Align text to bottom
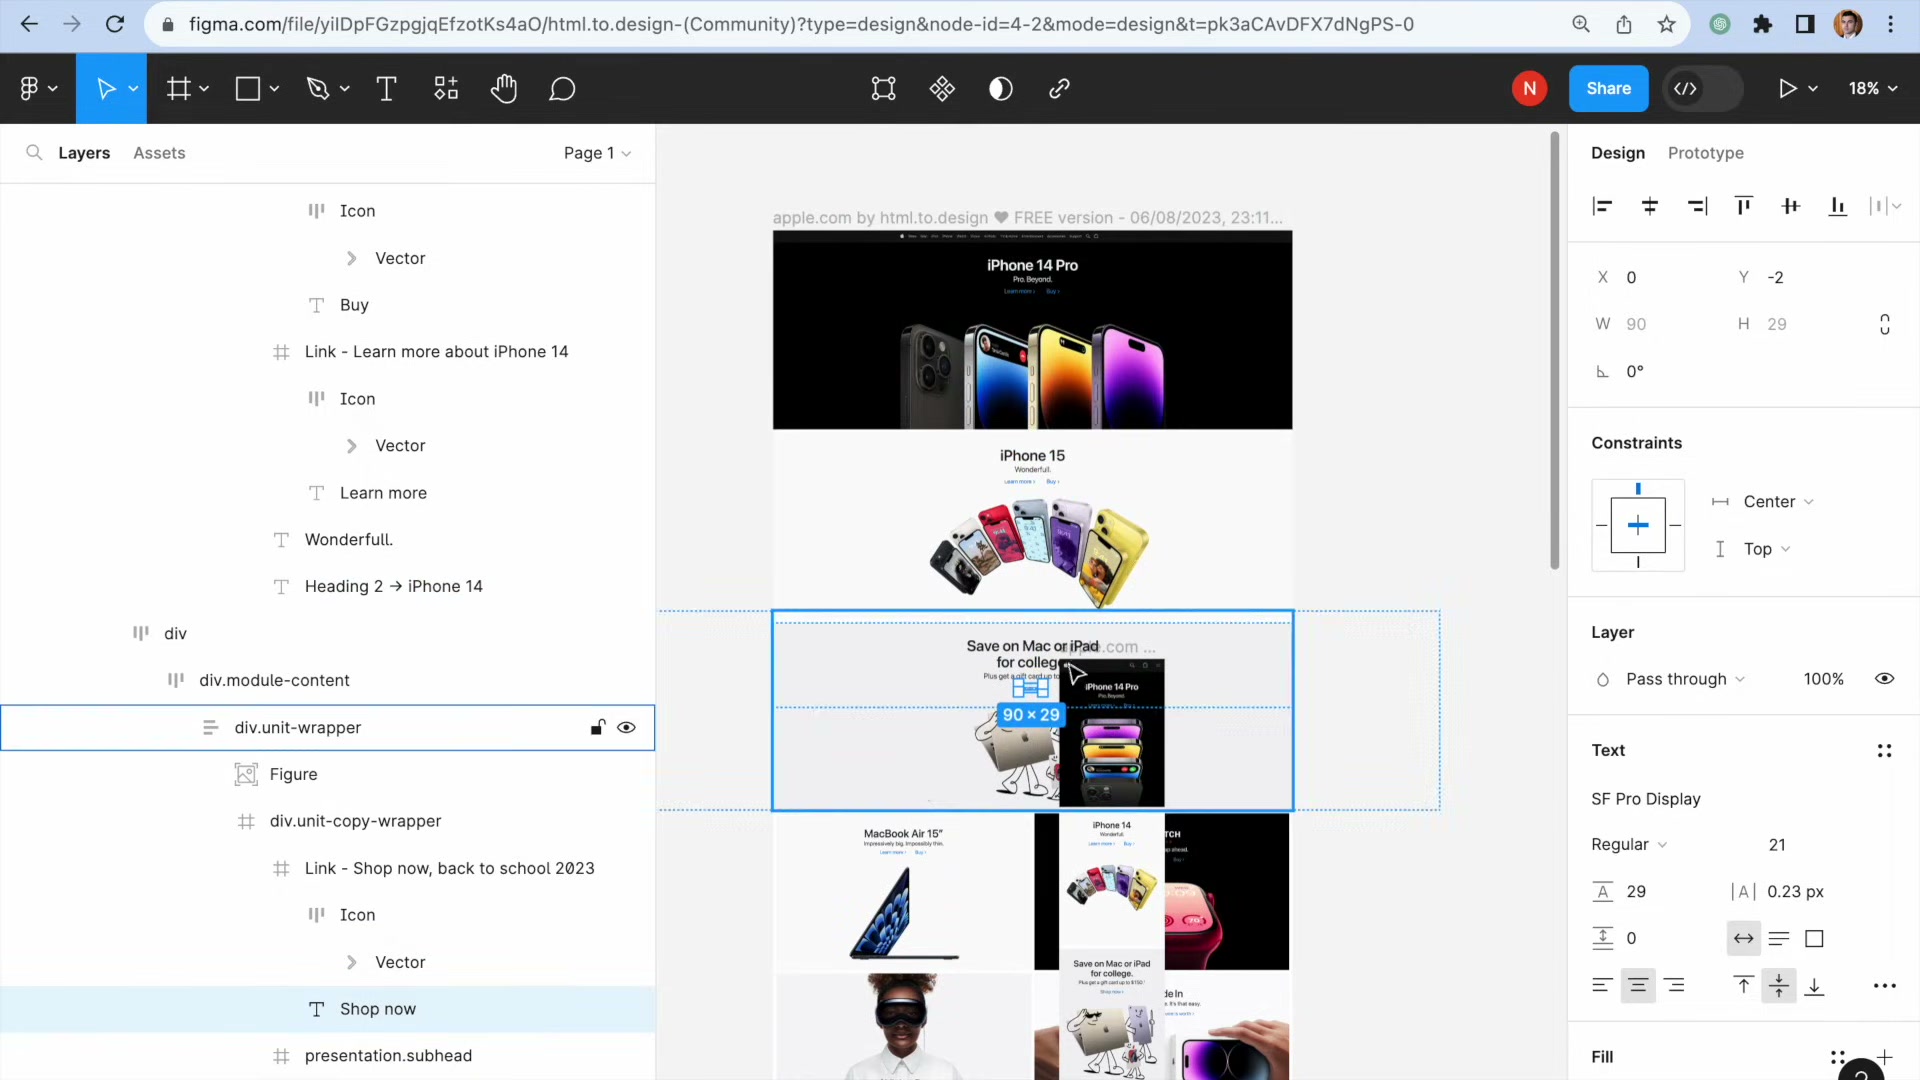The image size is (1920, 1080). click(x=1815, y=986)
